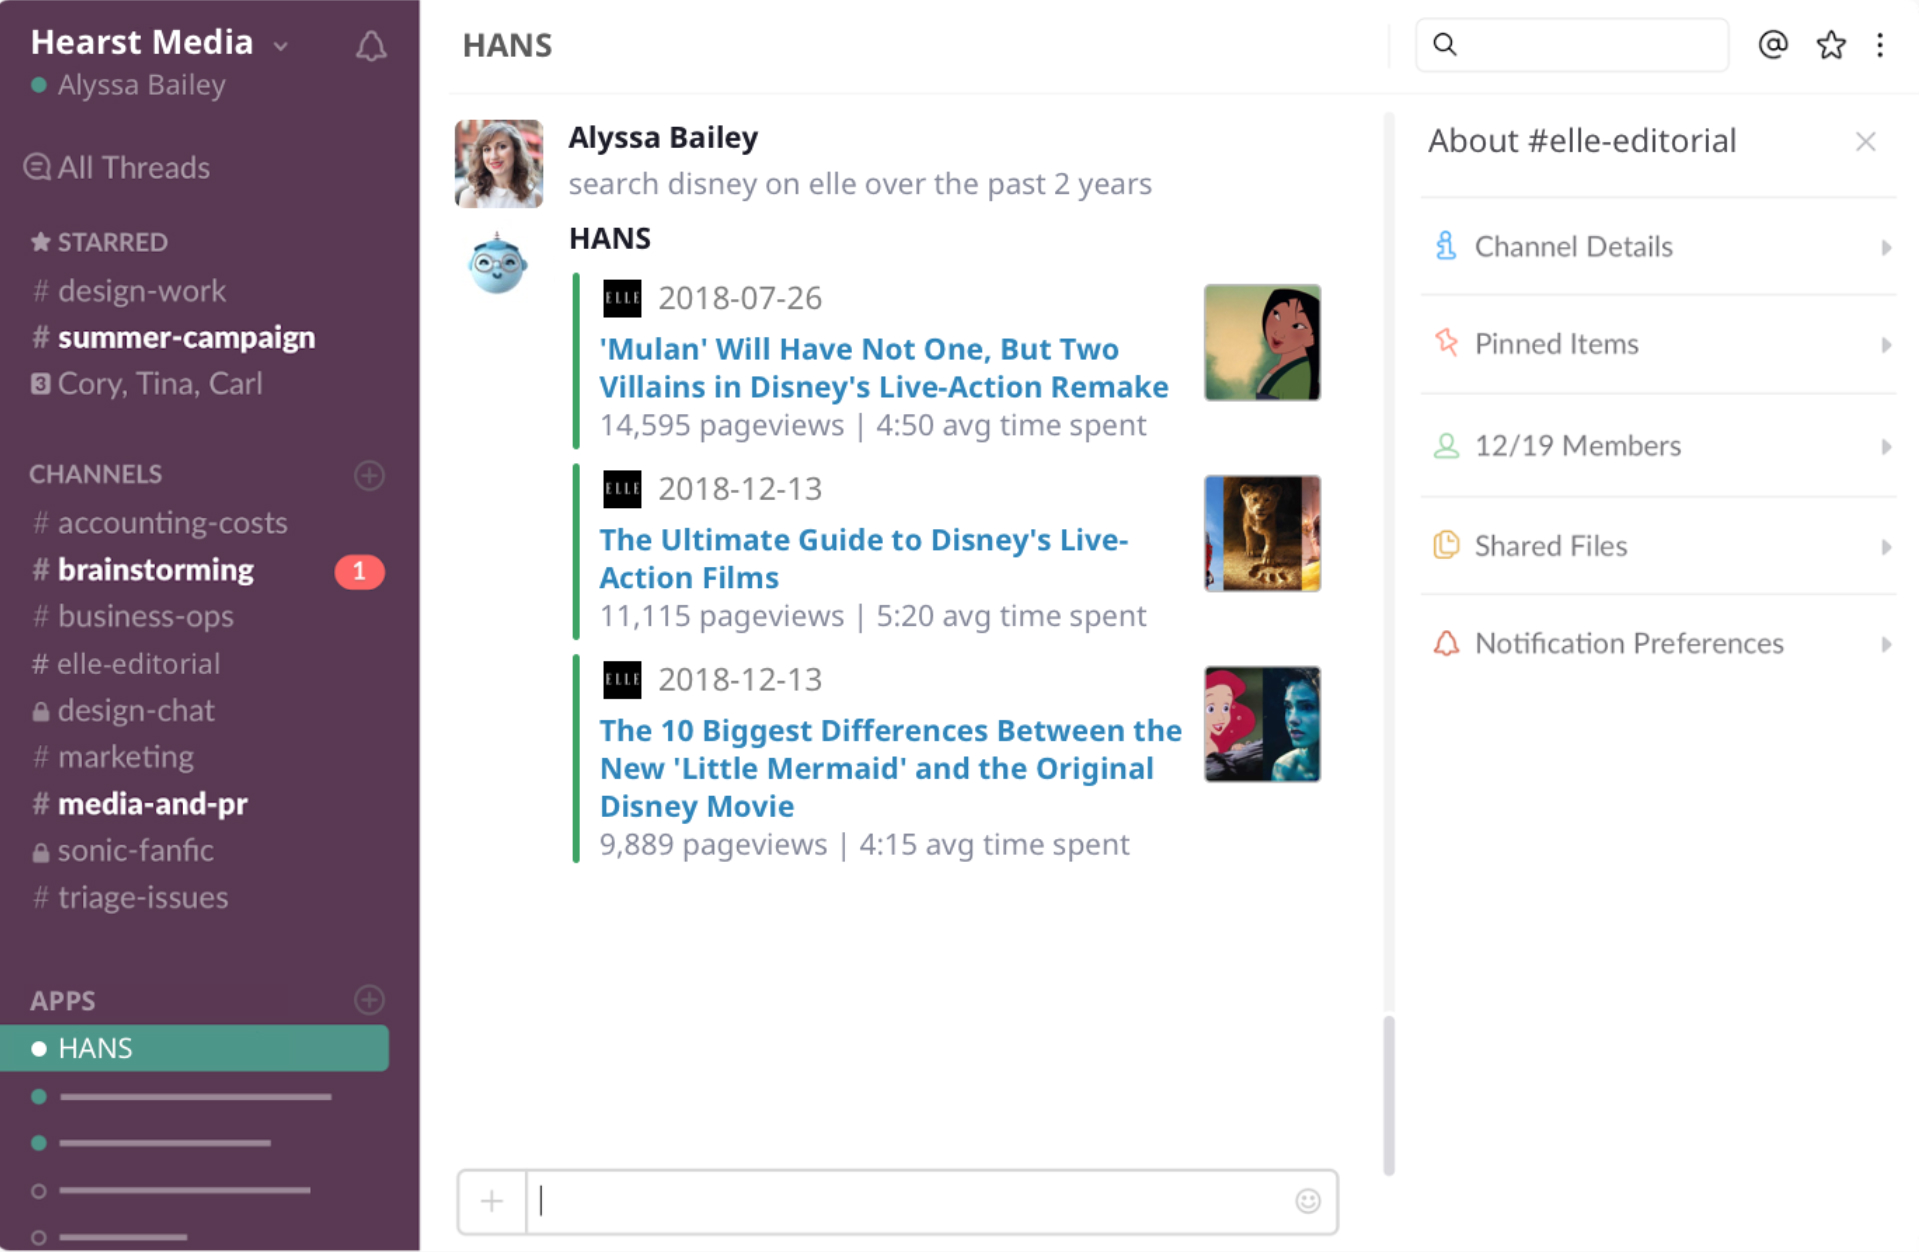Click the green status dot beside Alyssa Bailey in sidebar
This screenshot has height=1252, width=1919.
point(38,85)
